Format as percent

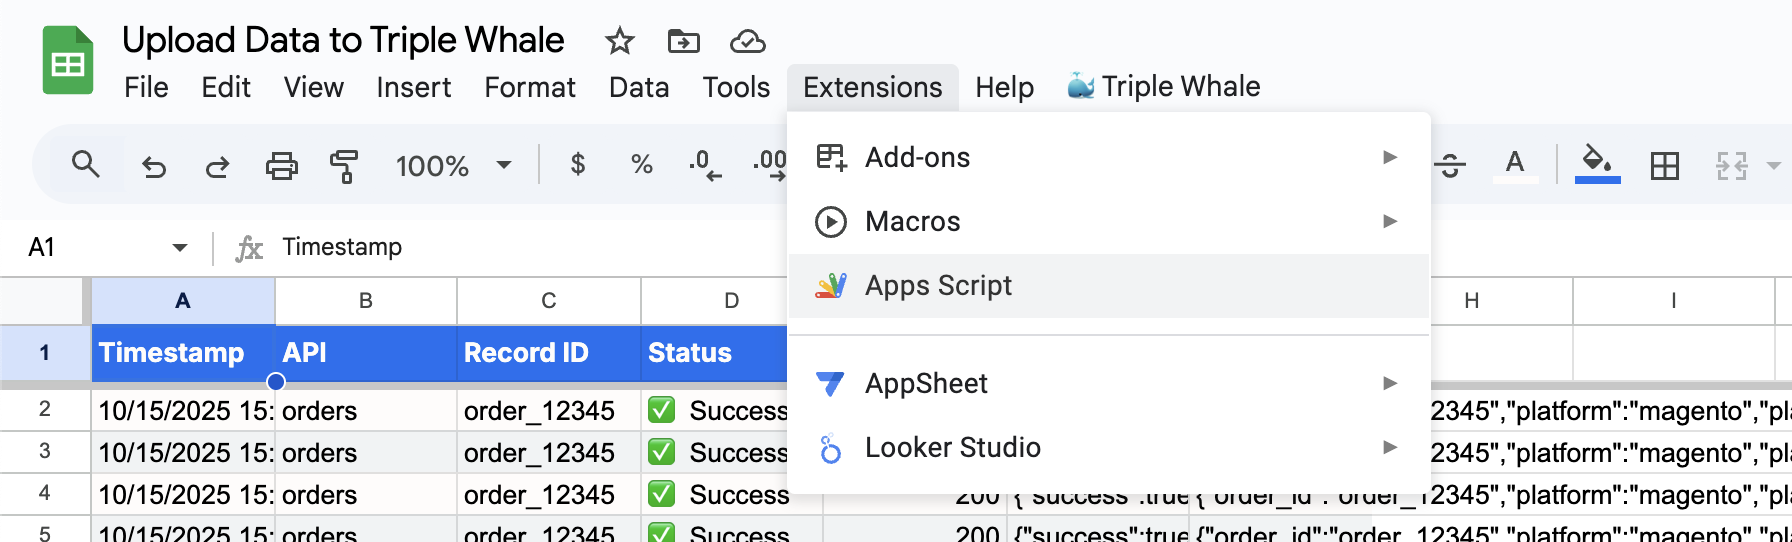point(642,164)
